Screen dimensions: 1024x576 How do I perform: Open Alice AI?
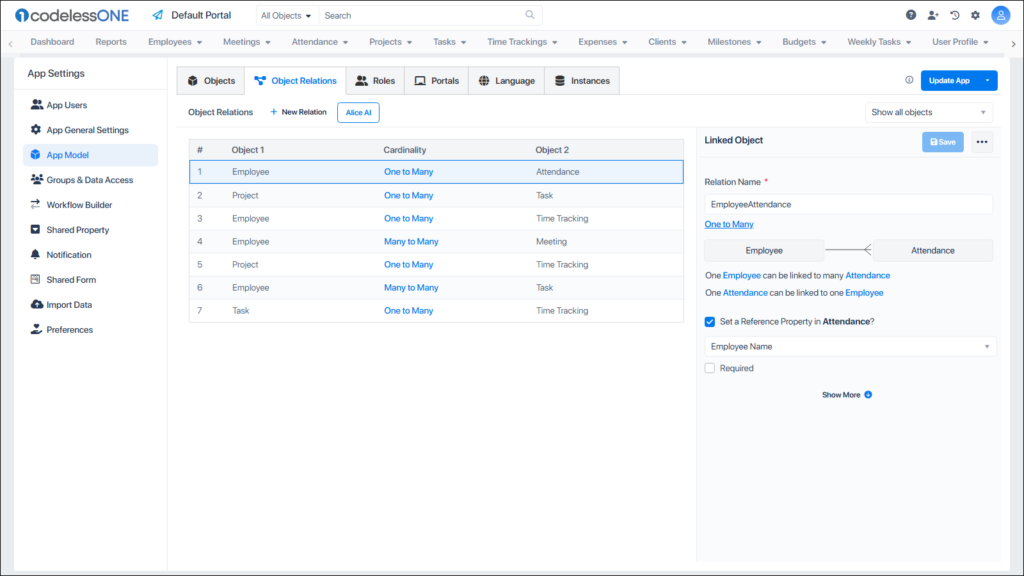[358, 112]
